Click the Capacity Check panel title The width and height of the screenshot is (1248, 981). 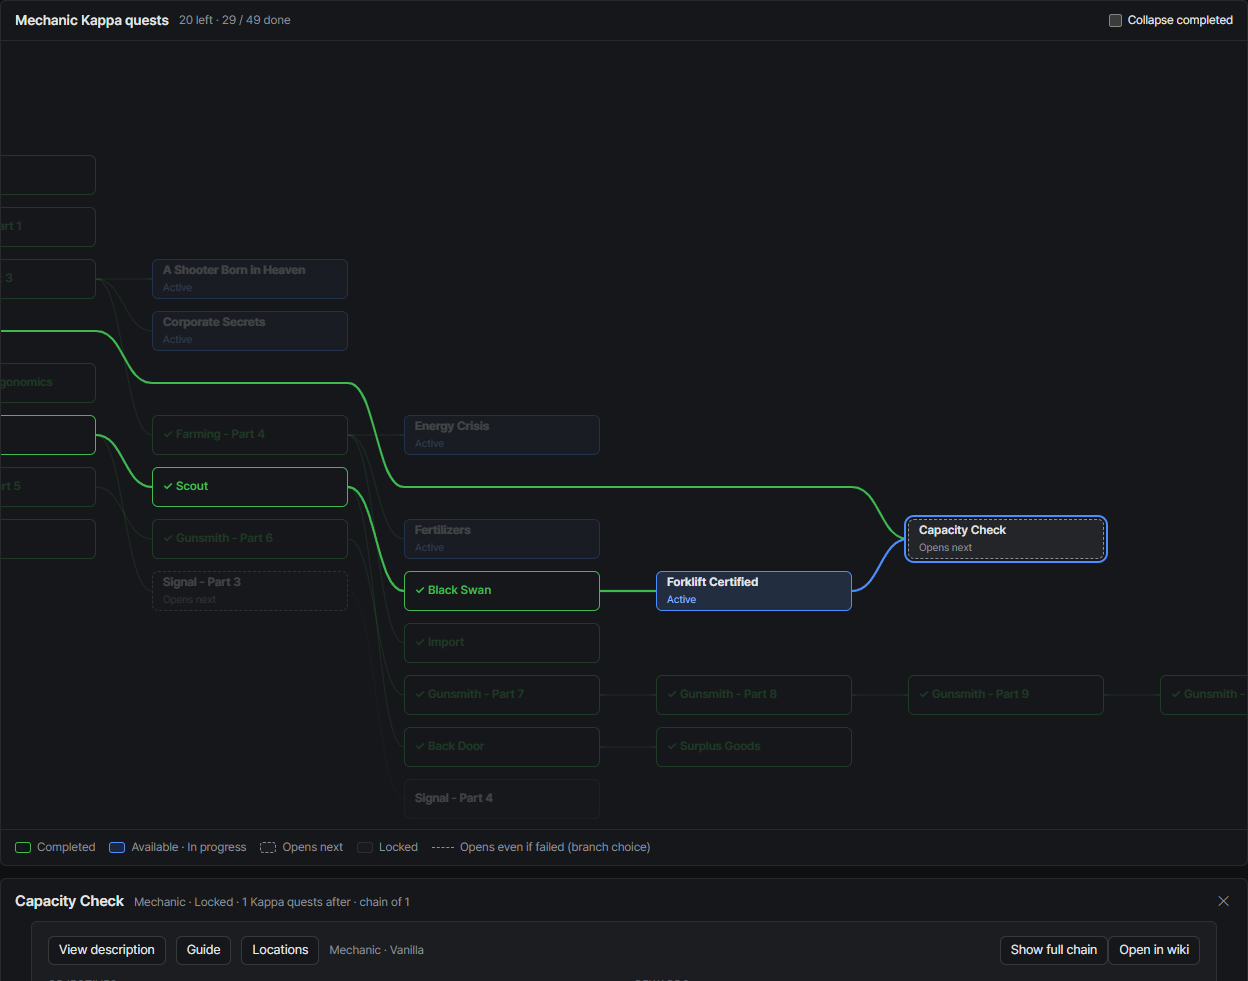pos(70,901)
